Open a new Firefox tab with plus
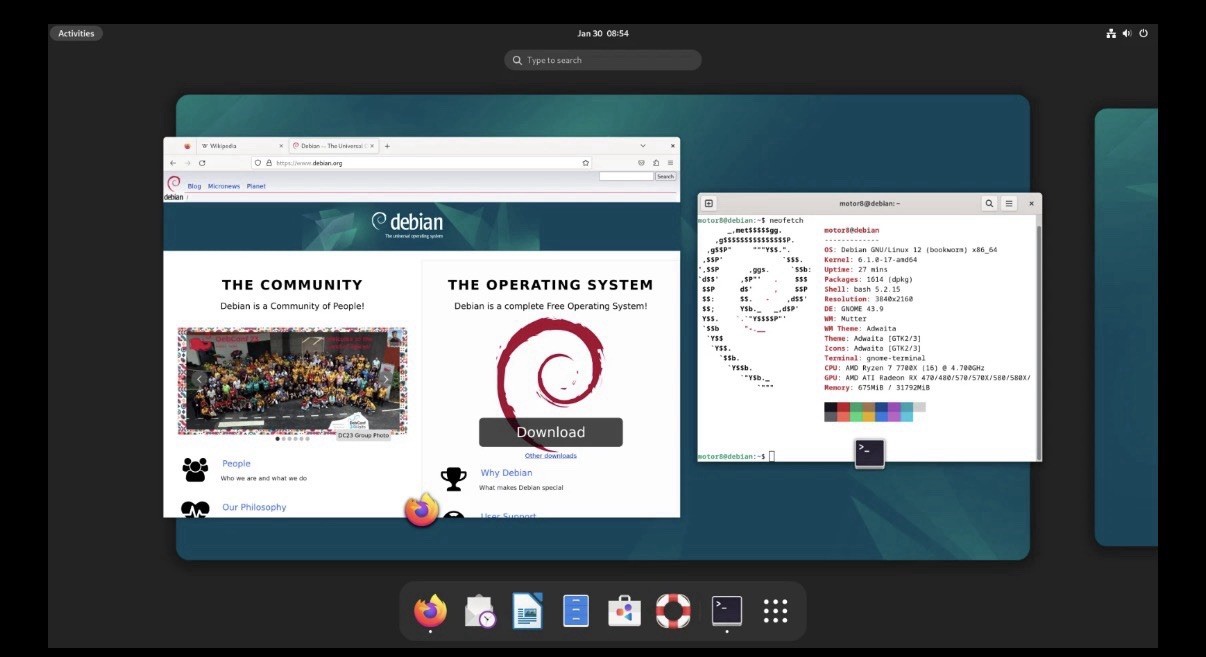Viewport: 1206px width, 657px height. click(x=387, y=146)
